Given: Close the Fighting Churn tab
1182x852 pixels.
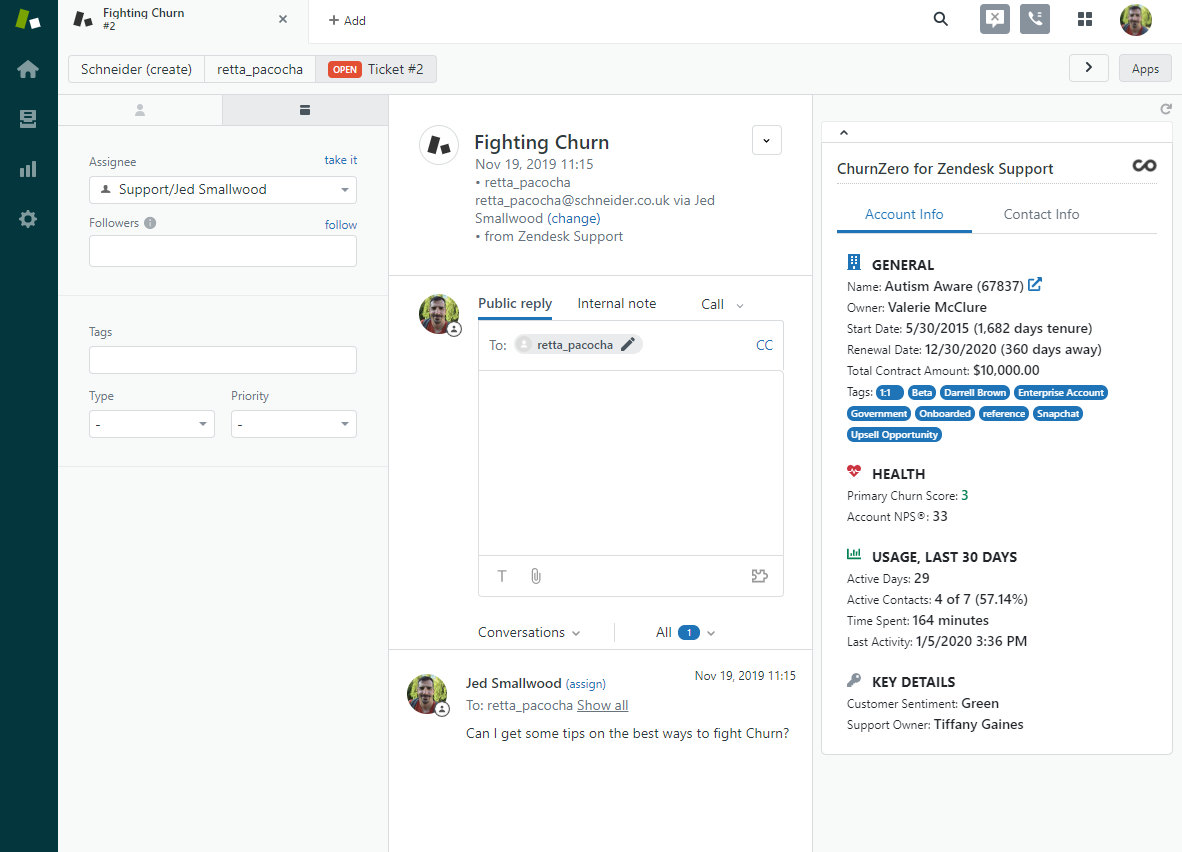Looking at the screenshot, I should [283, 20].
